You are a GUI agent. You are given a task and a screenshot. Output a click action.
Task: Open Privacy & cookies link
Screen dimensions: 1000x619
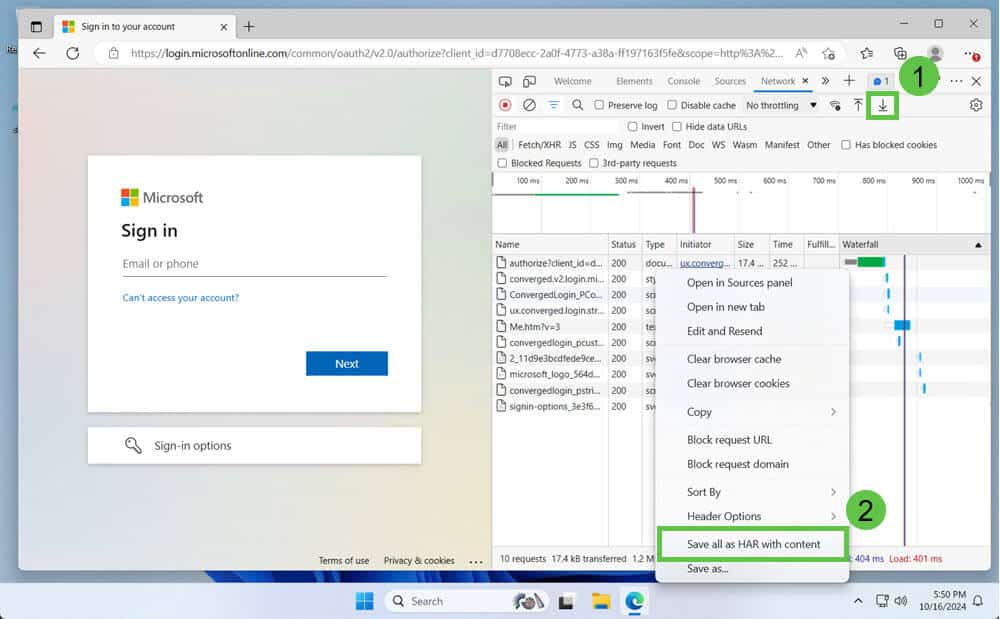(419, 560)
